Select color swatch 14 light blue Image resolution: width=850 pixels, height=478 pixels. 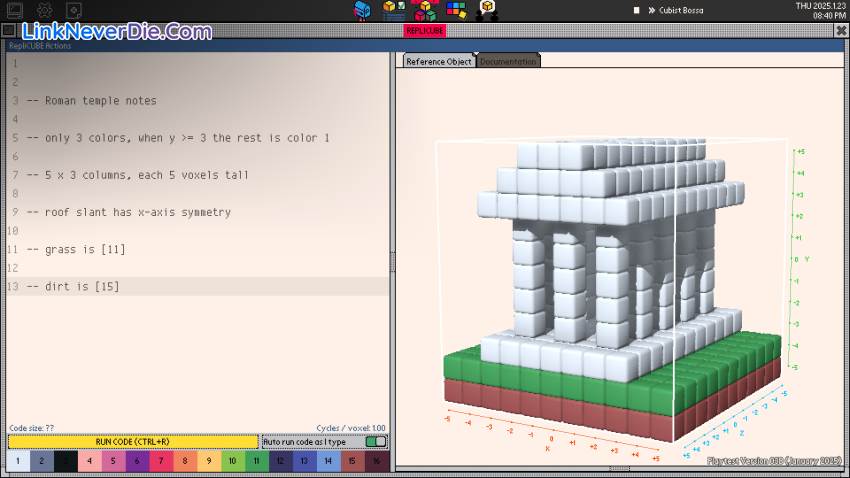click(x=327, y=461)
